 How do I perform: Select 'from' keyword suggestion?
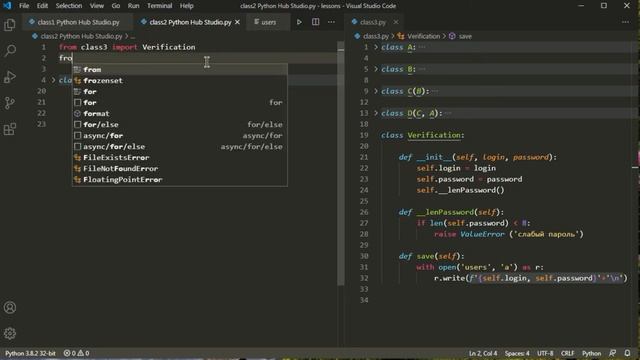[x=180, y=70]
